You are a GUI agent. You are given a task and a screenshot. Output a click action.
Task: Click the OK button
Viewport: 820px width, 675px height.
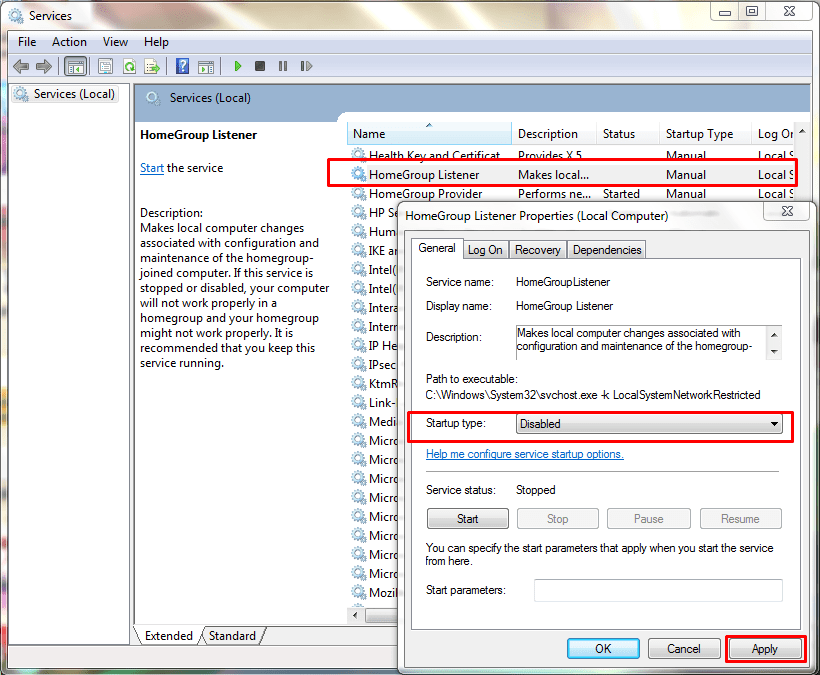603,649
